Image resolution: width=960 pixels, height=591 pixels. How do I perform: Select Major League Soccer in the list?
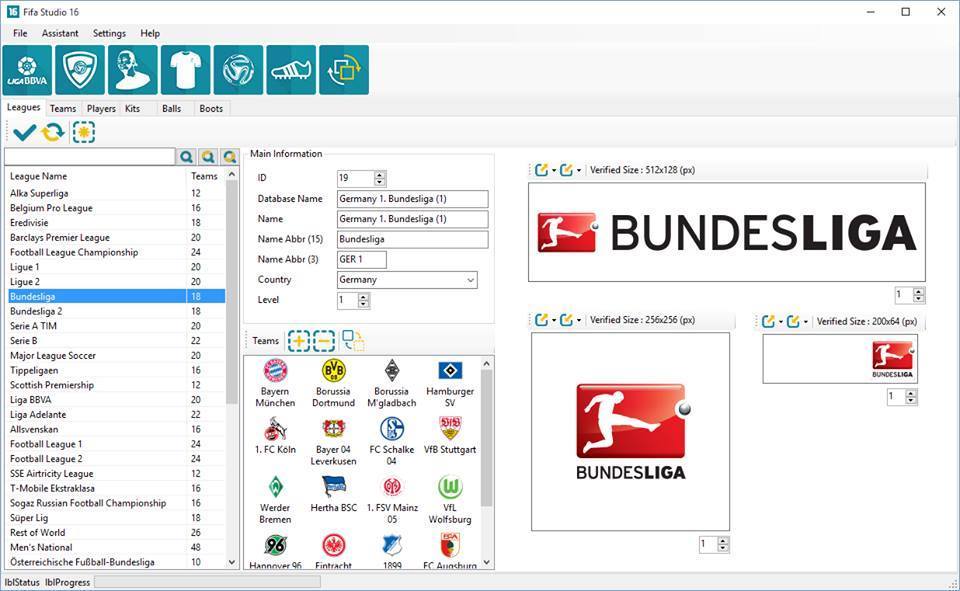pos(116,355)
